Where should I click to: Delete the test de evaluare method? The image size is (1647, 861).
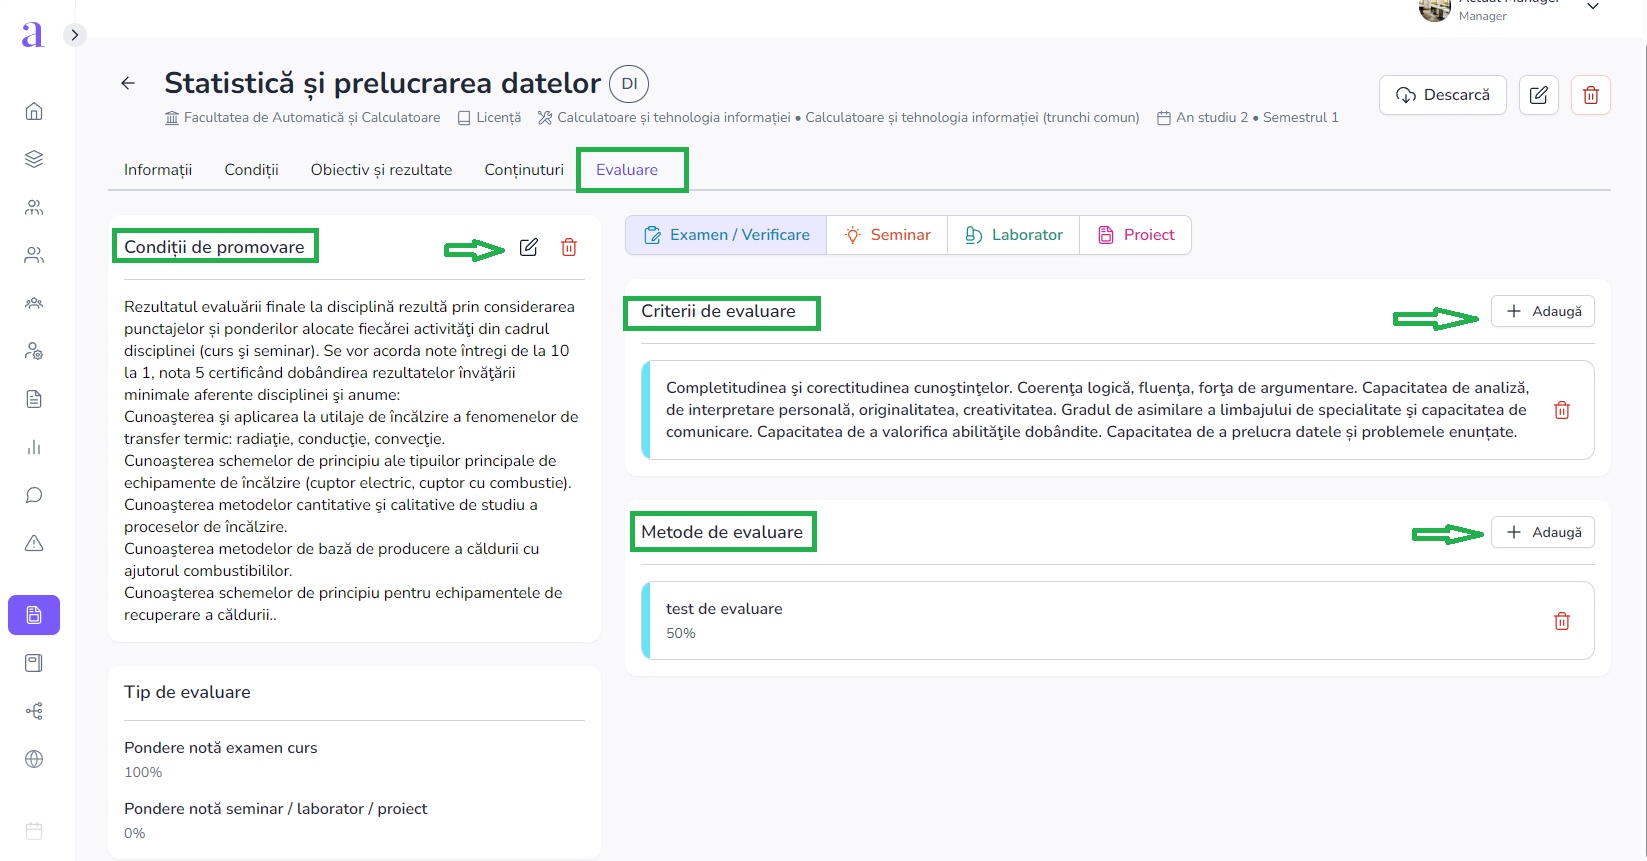(x=1561, y=621)
